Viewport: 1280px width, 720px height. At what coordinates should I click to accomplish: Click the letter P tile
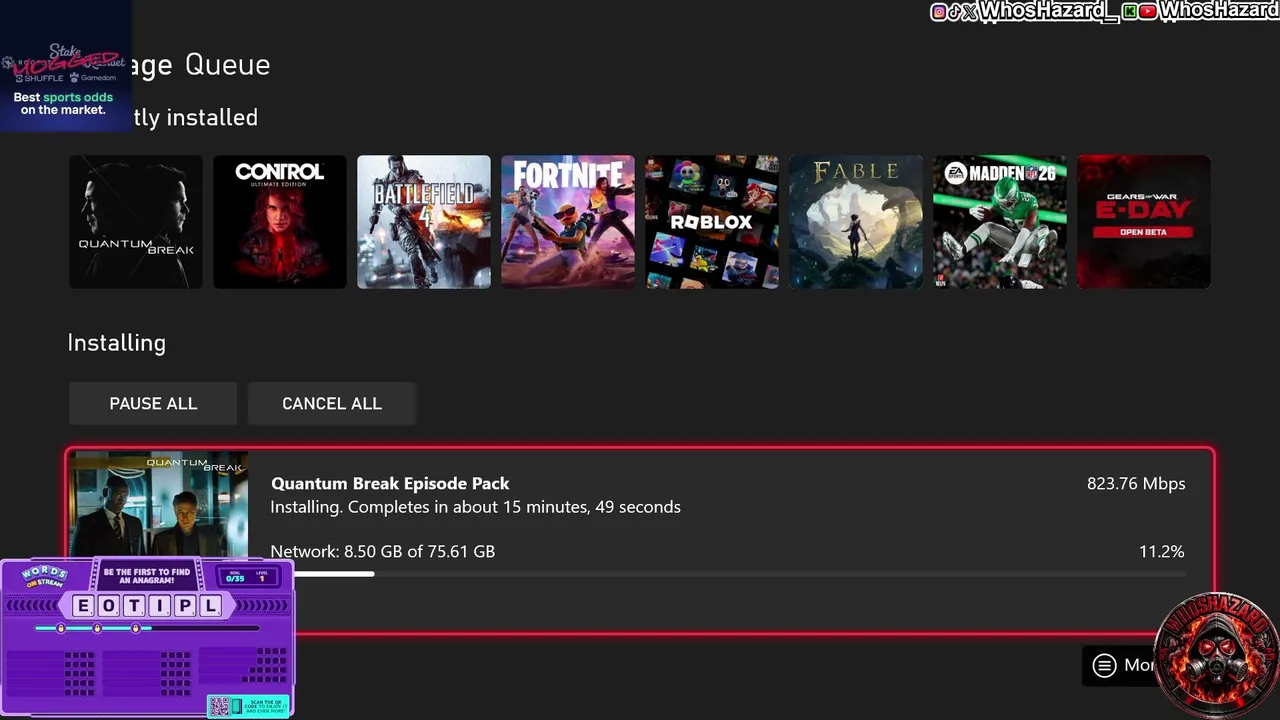click(x=185, y=606)
